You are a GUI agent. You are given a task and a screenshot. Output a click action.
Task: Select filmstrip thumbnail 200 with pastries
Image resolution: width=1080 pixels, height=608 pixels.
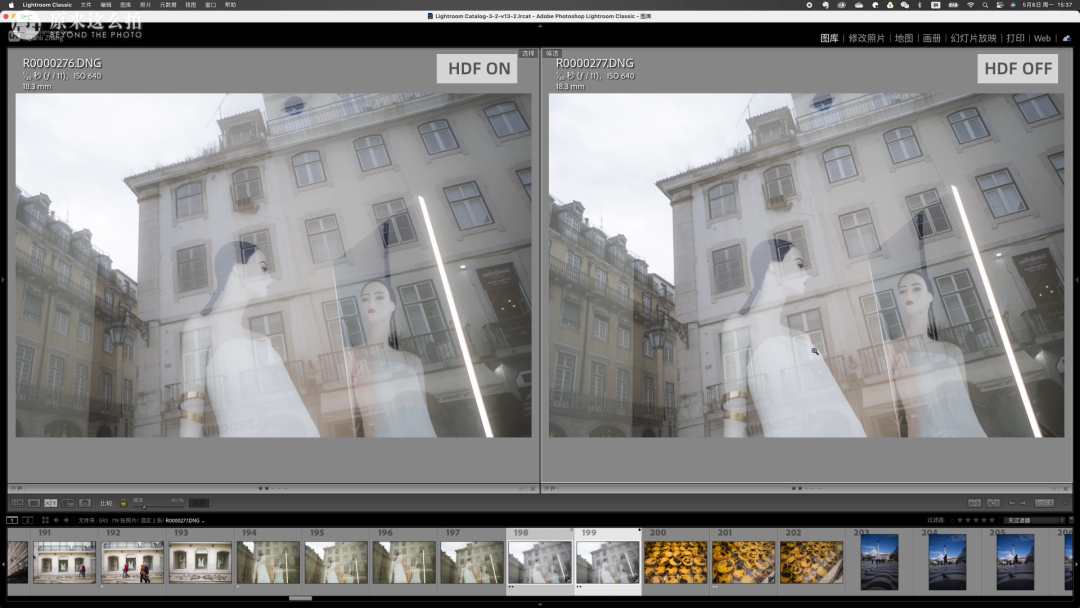[x=673, y=563]
